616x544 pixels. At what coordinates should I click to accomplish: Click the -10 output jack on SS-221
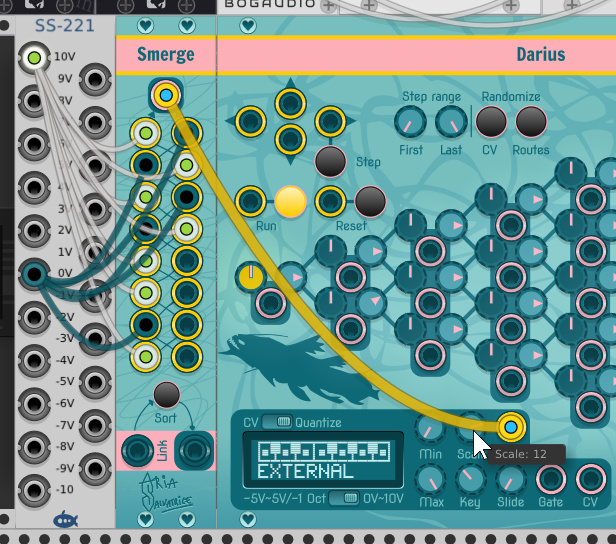[x=35, y=490]
